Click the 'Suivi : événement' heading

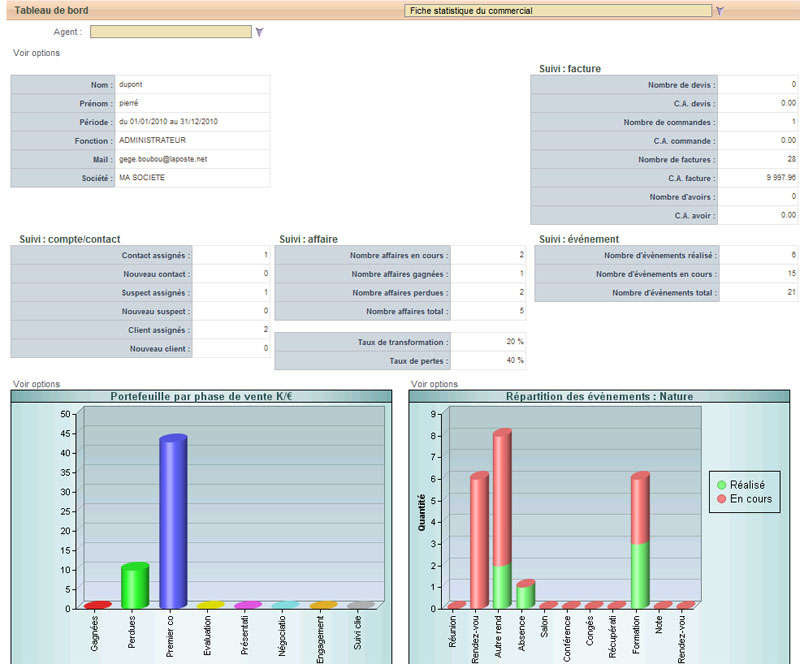(579, 239)
